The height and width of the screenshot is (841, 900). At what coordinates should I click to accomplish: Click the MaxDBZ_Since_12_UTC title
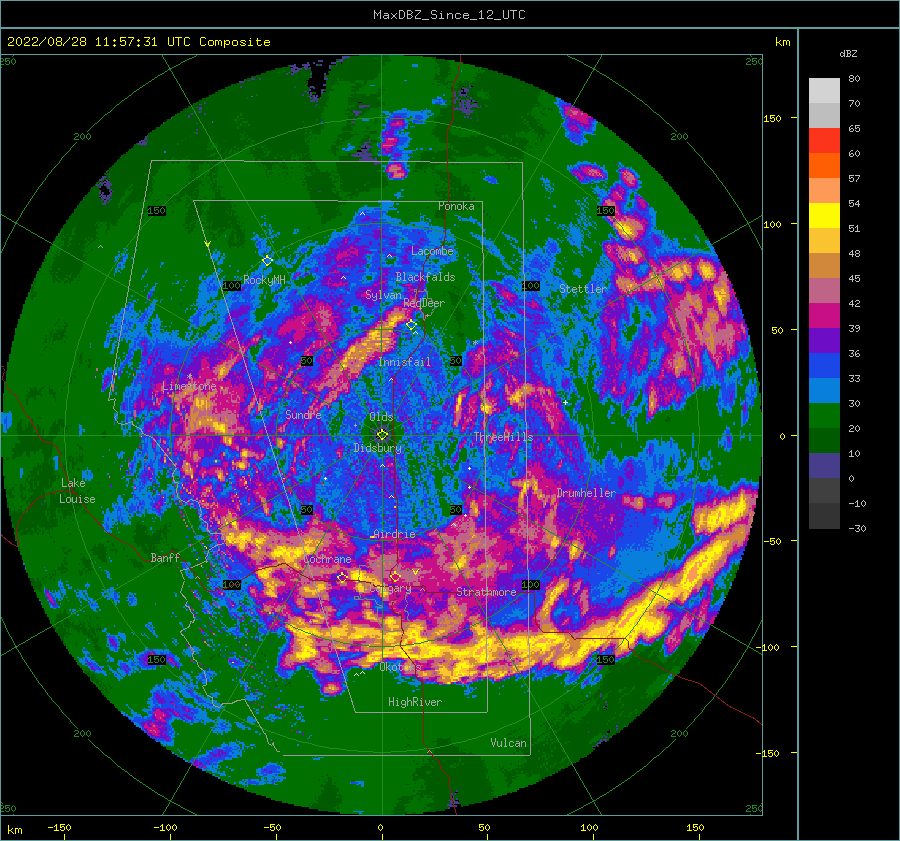(449, 15)
